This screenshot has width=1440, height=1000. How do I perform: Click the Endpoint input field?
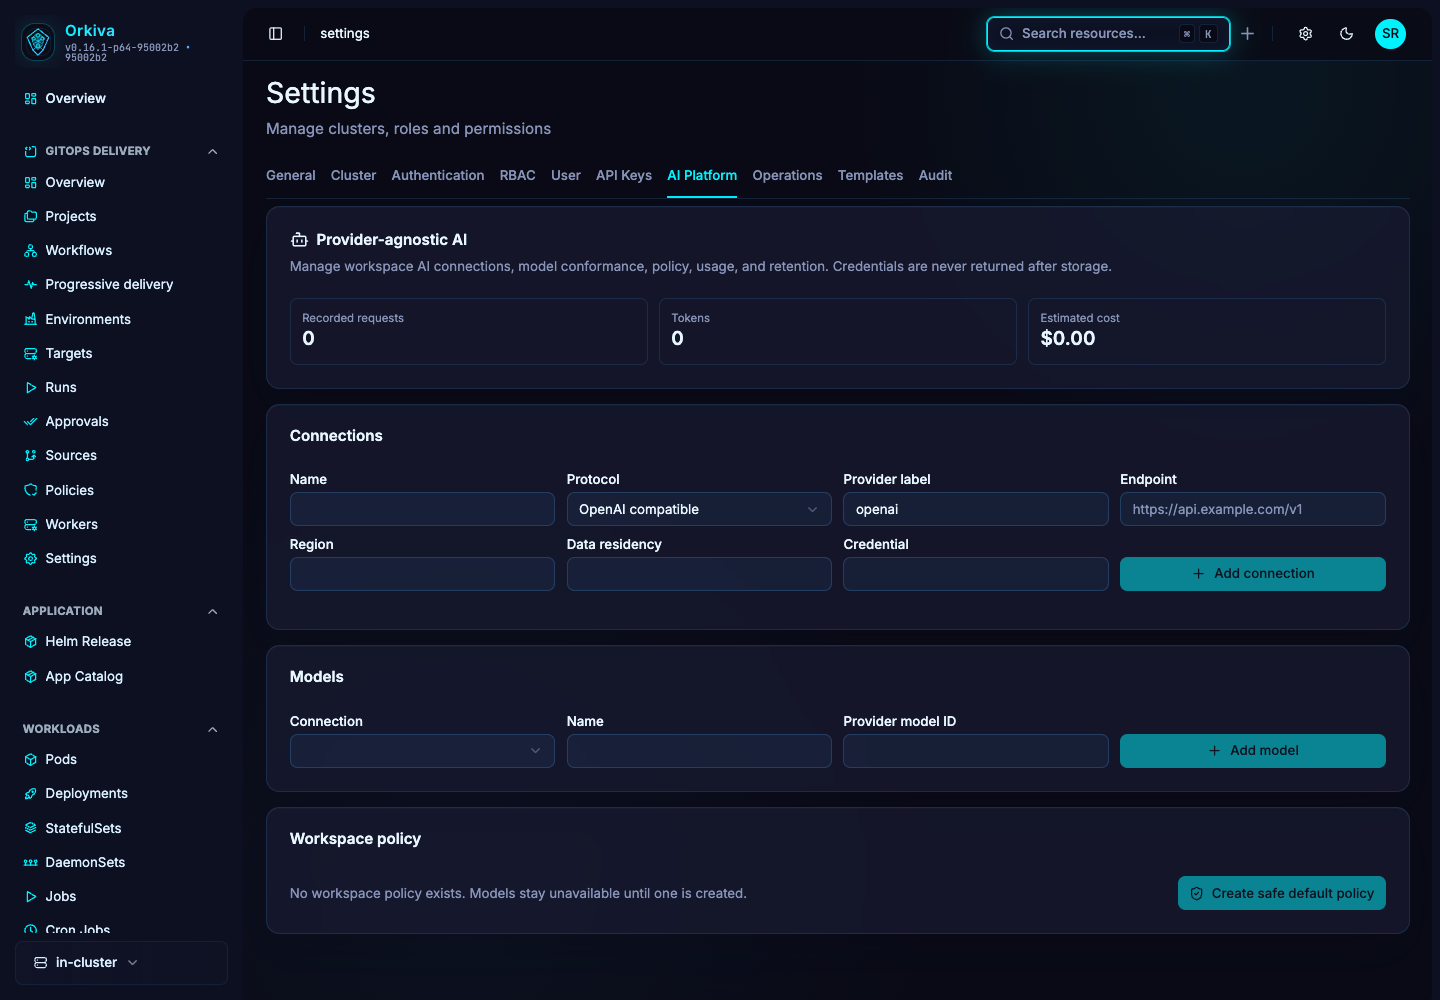click(x=1253, y=509)
